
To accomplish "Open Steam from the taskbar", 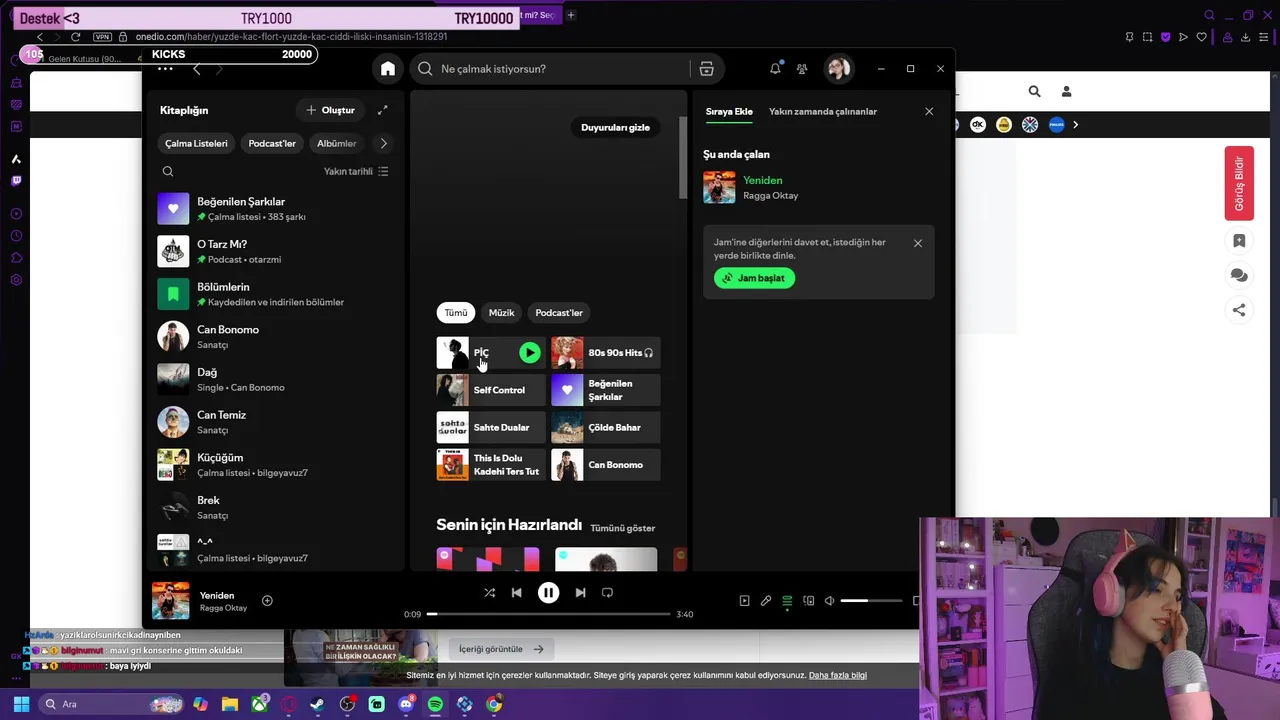I will point(317,704).
